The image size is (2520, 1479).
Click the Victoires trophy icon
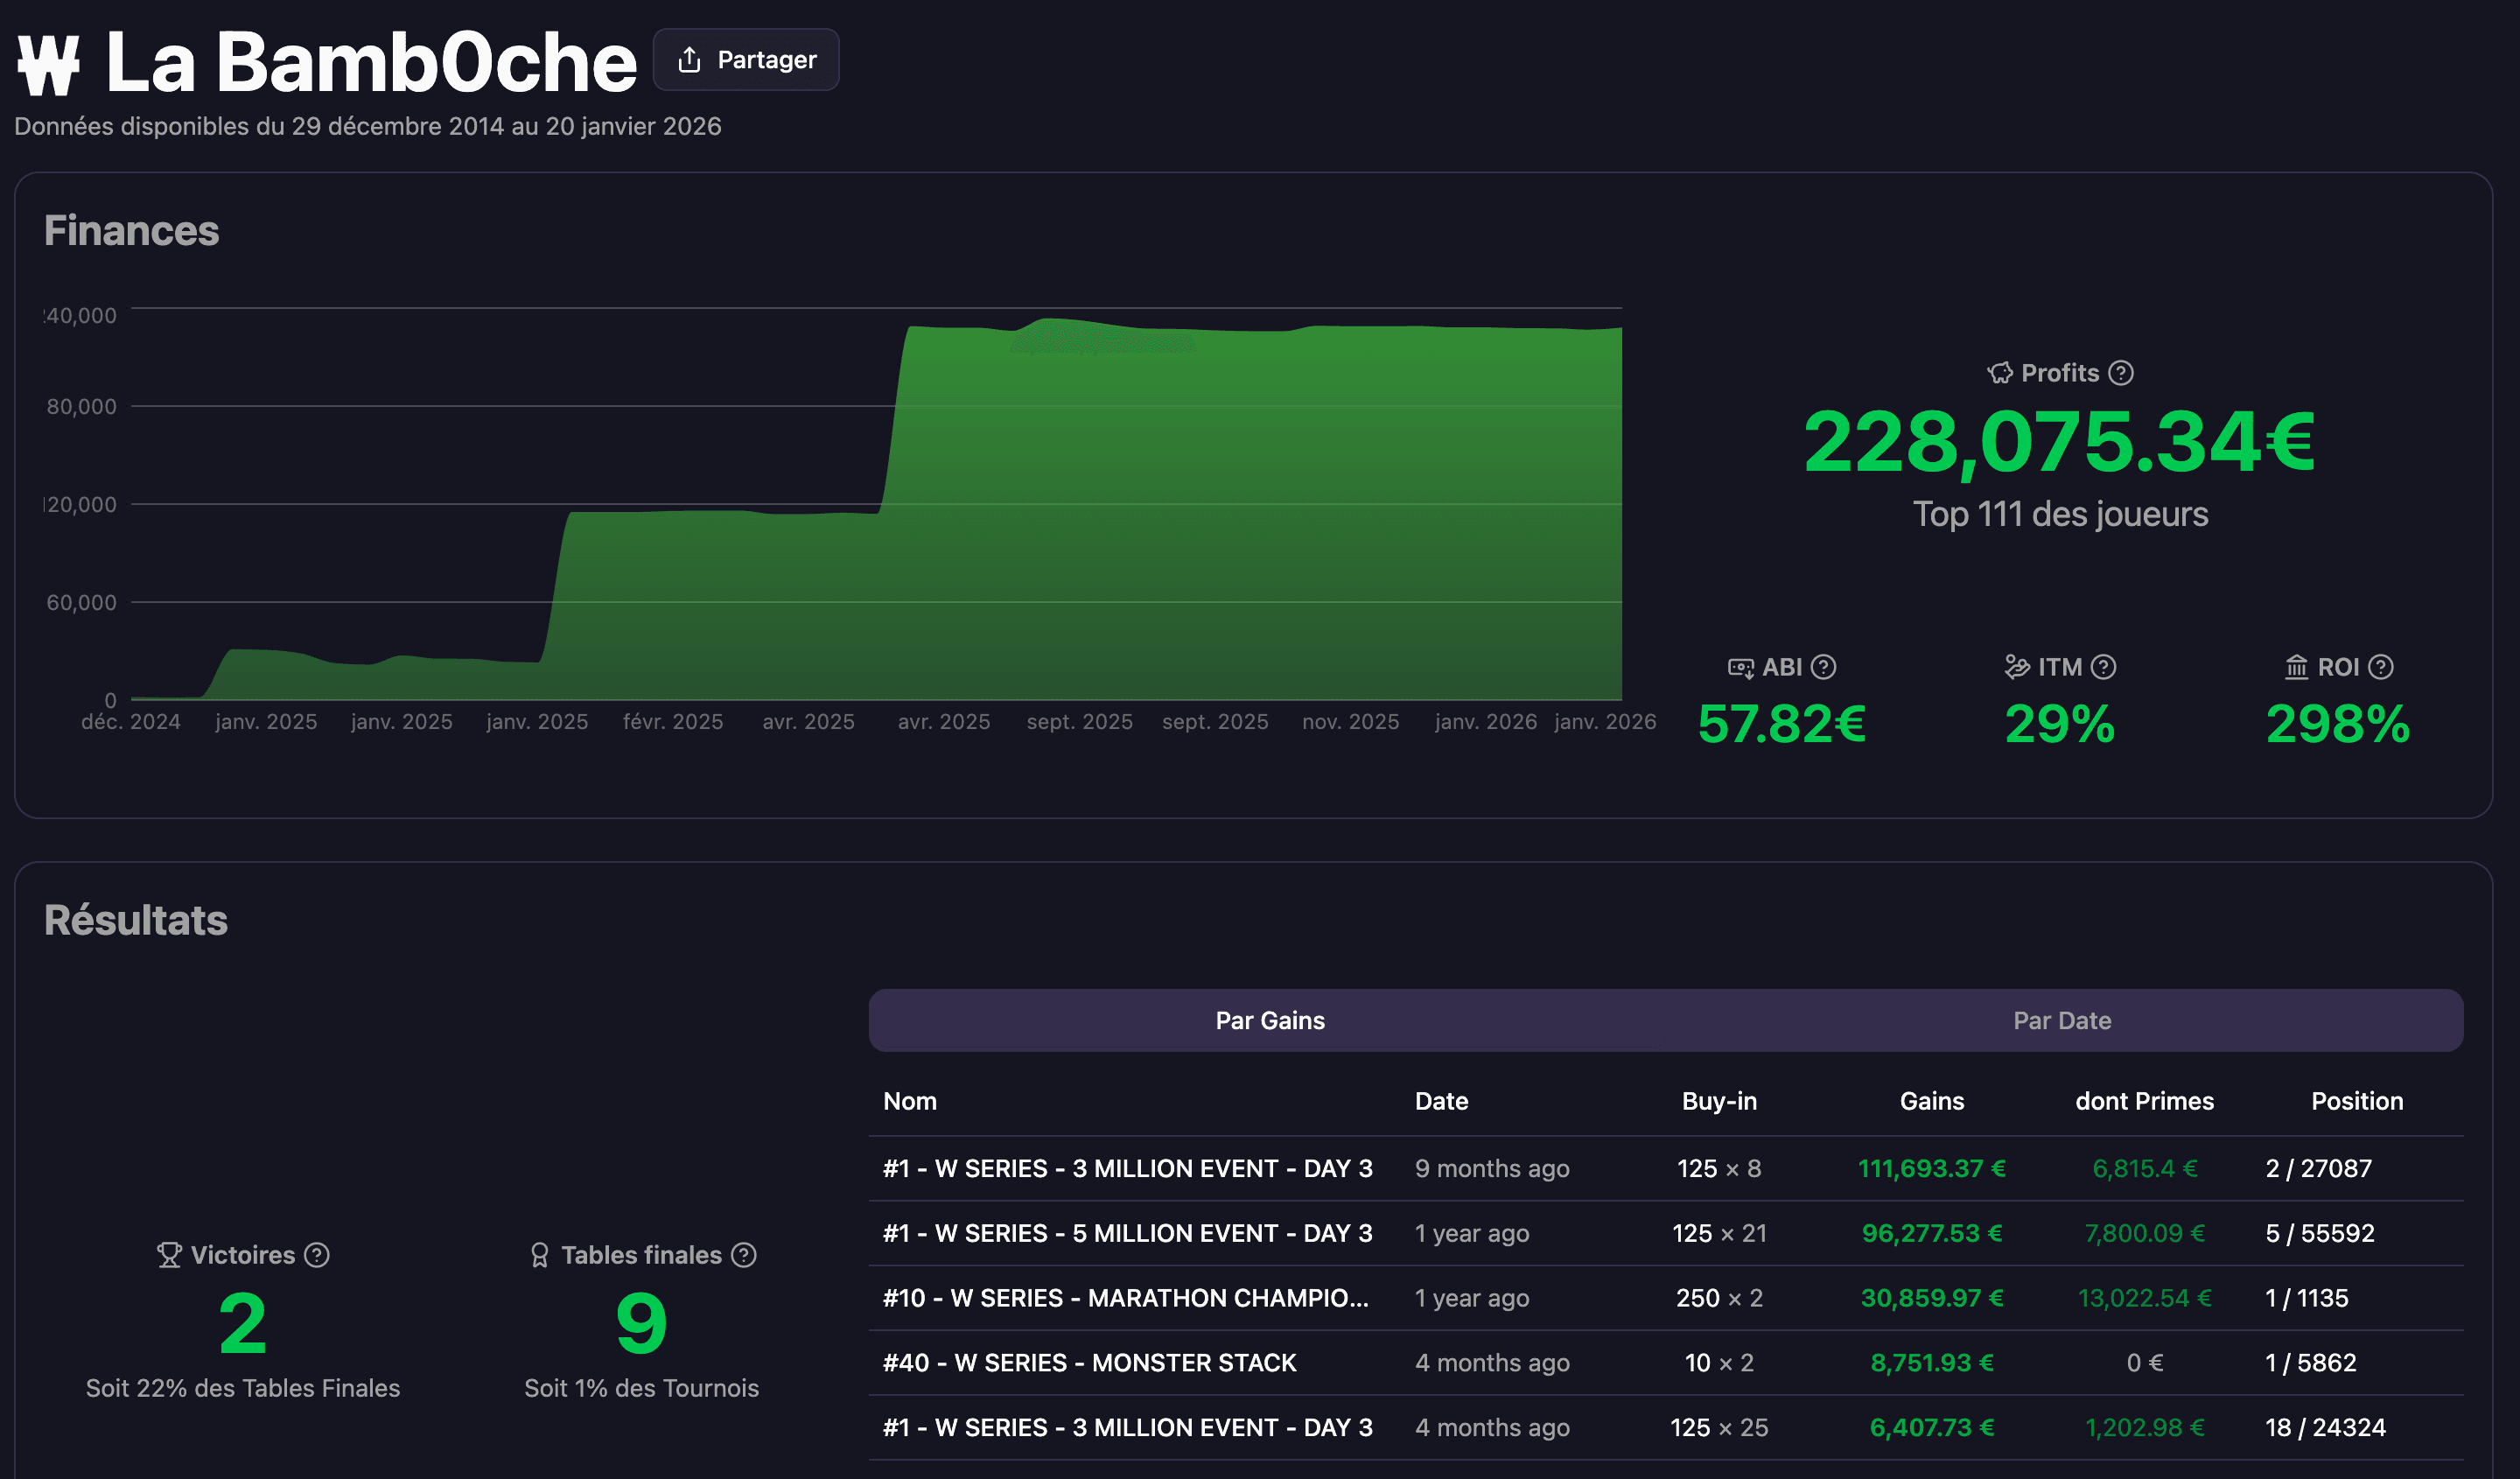pyautogui.click(x=169, y=1255)
